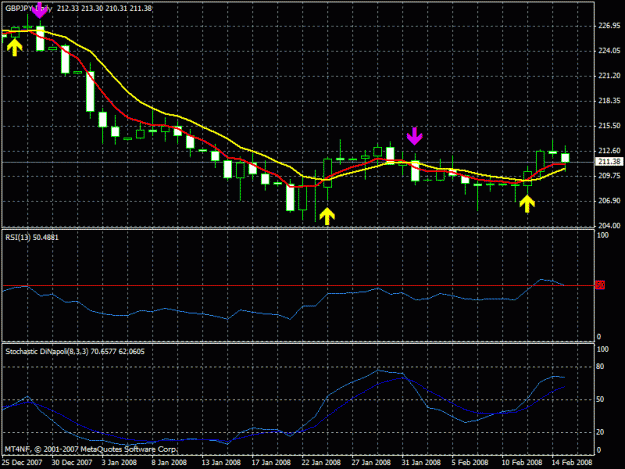Image resolution: width=625 pixels, height=469 pixels.
Task: Select the 17 Jan 2008 date label
Action: tap(271, 462)
